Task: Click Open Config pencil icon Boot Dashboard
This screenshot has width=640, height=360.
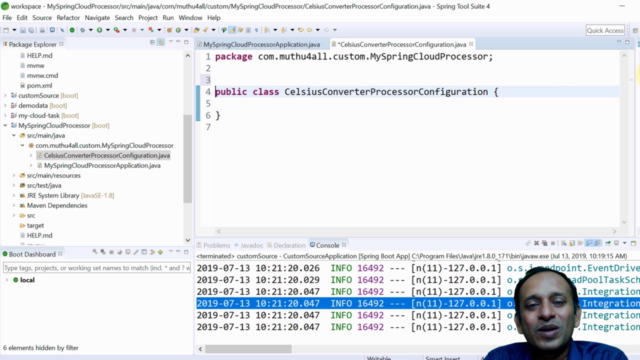Action: point(136,252)
